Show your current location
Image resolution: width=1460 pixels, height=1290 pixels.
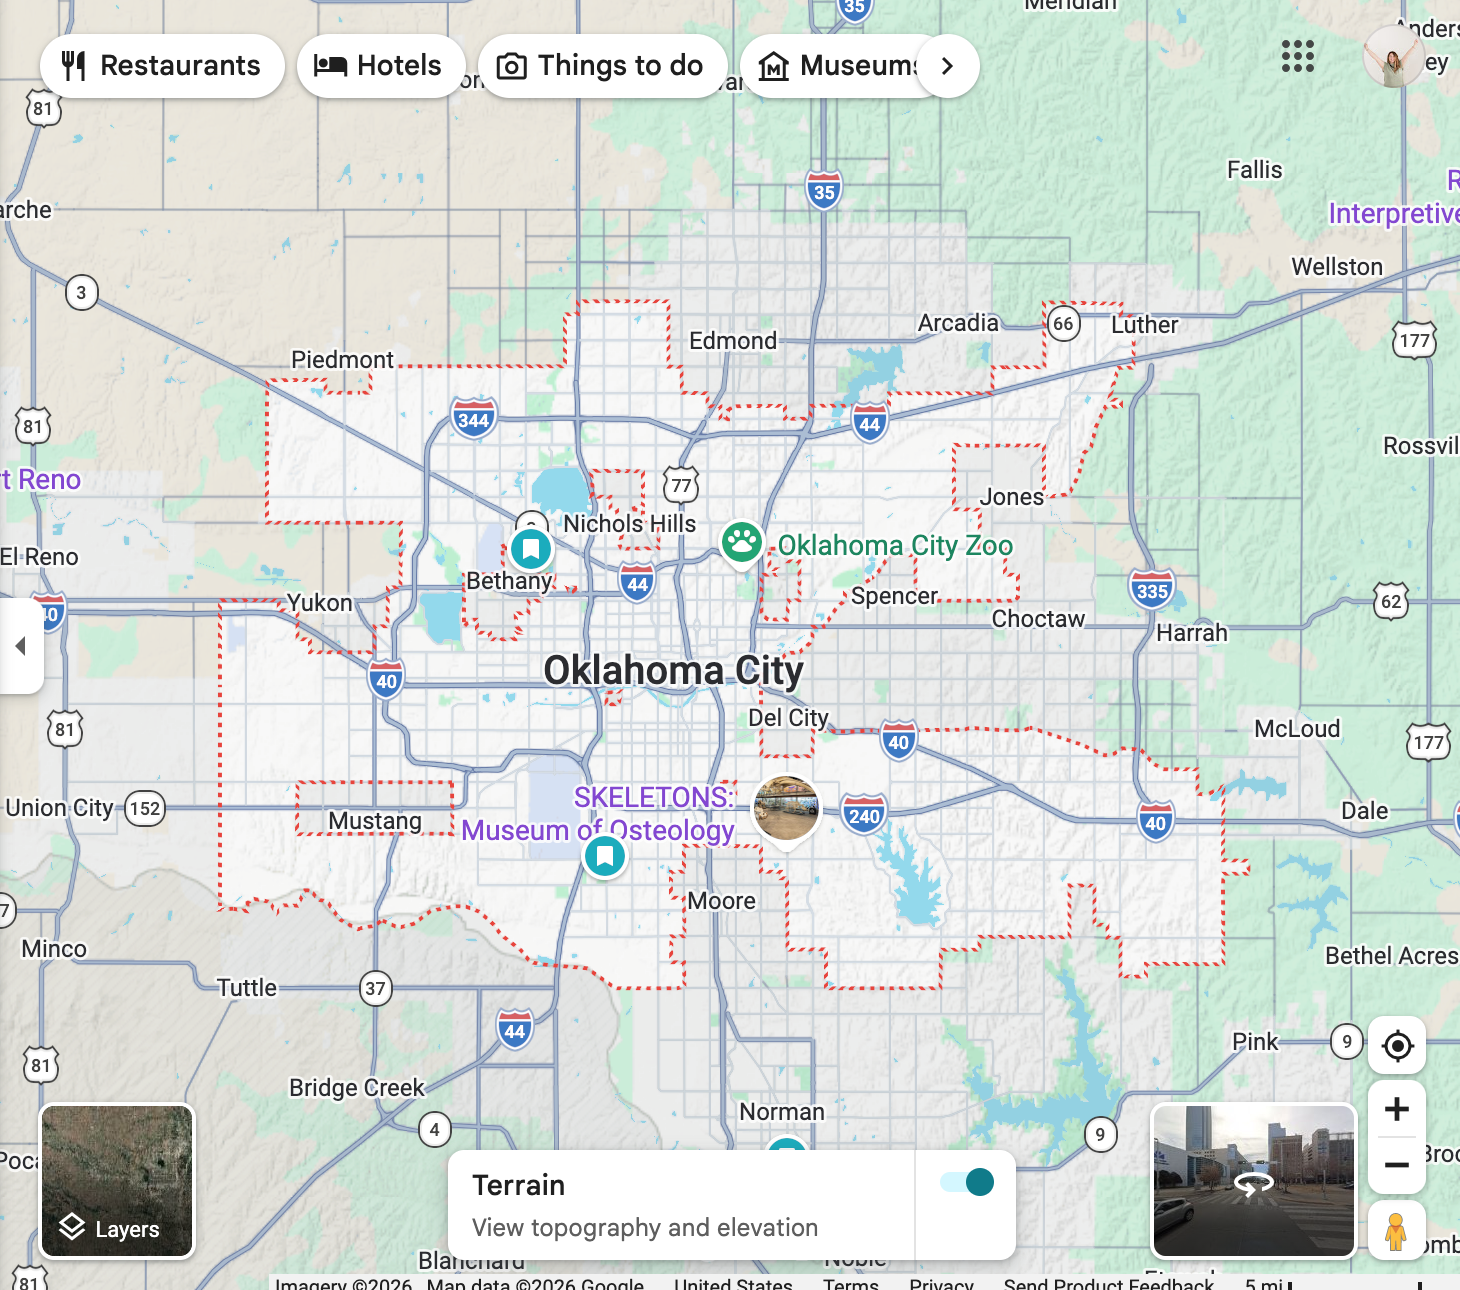coord(1397,1046)
